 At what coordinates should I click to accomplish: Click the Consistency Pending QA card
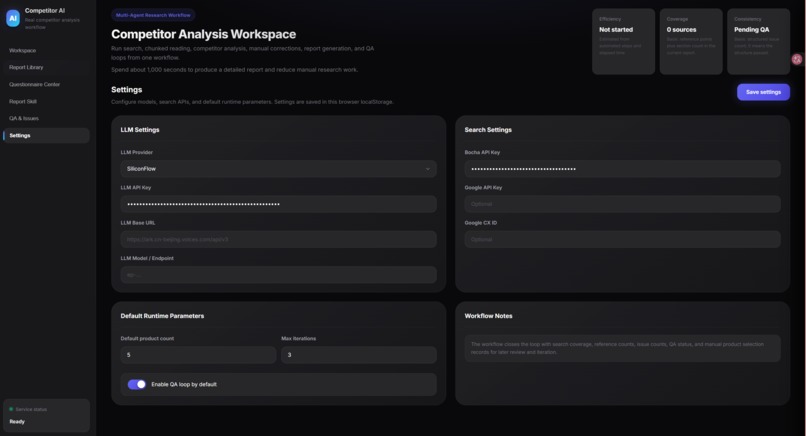[759, 42]
